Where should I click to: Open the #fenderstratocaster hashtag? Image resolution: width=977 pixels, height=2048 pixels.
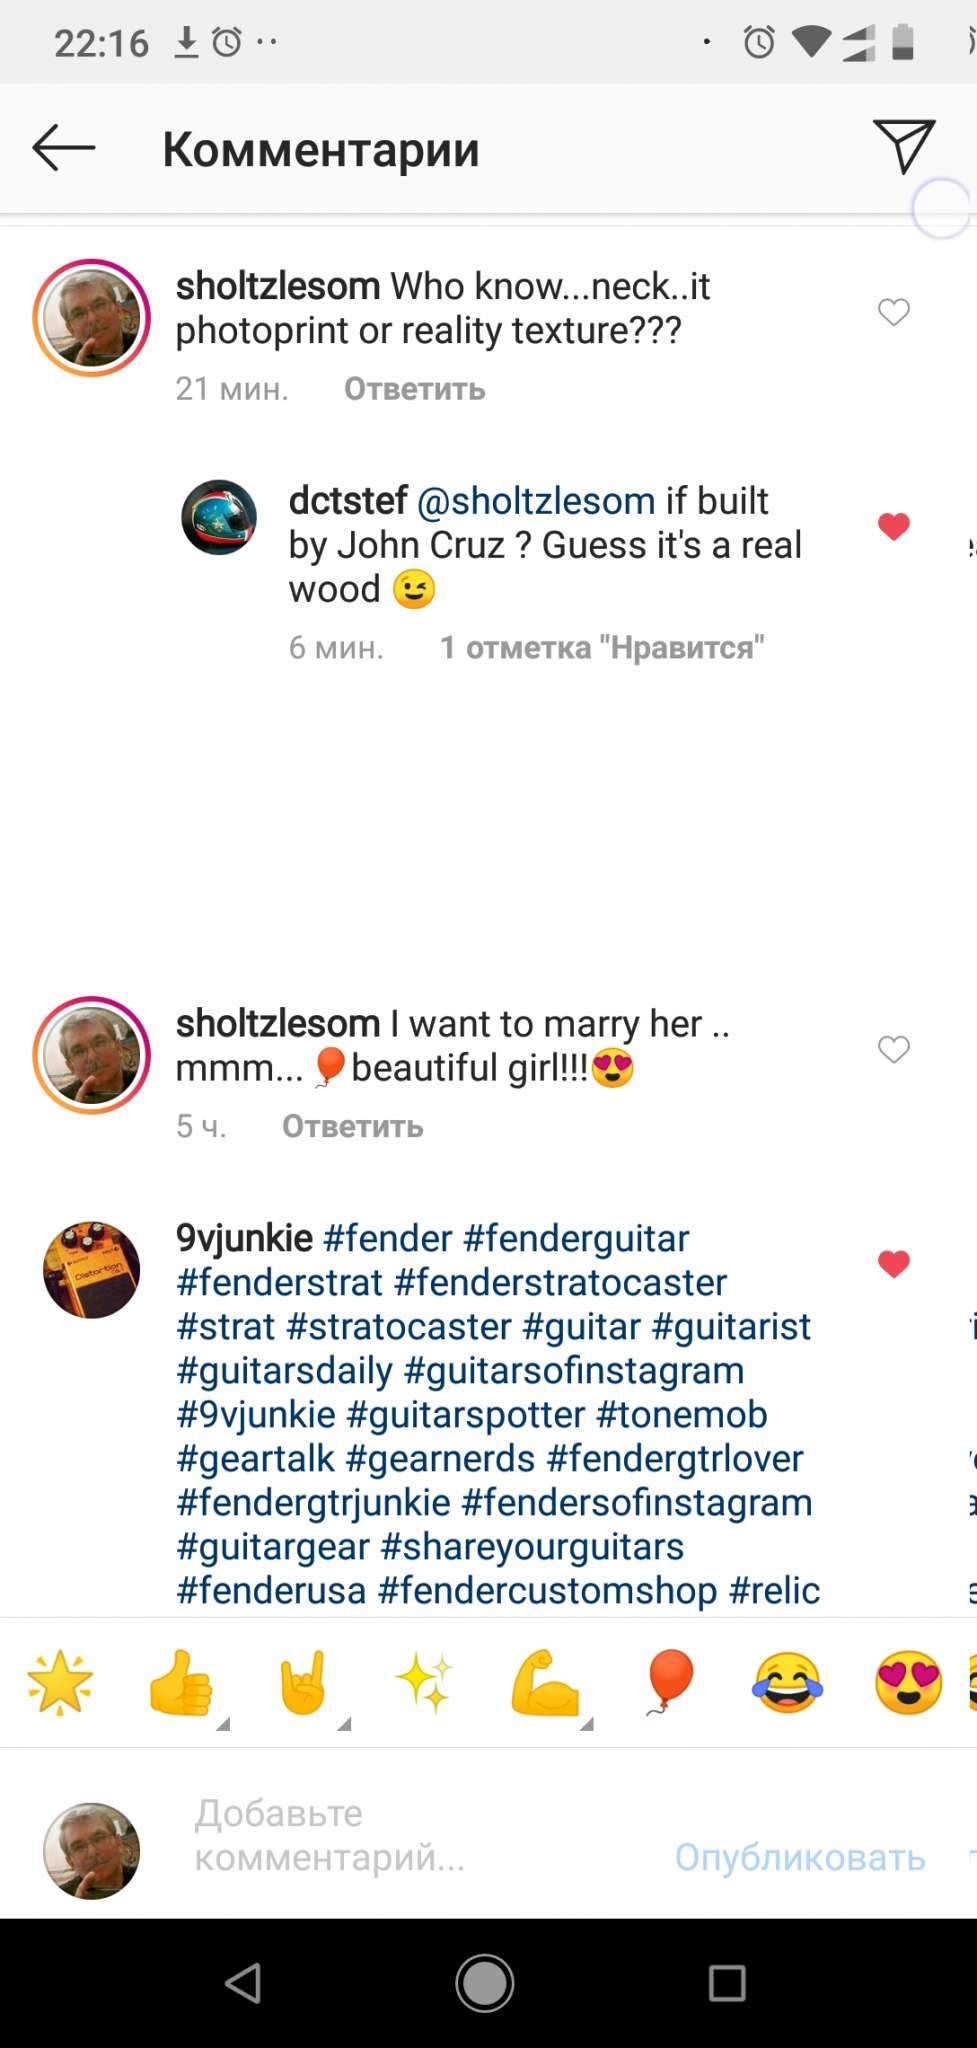560,1282
